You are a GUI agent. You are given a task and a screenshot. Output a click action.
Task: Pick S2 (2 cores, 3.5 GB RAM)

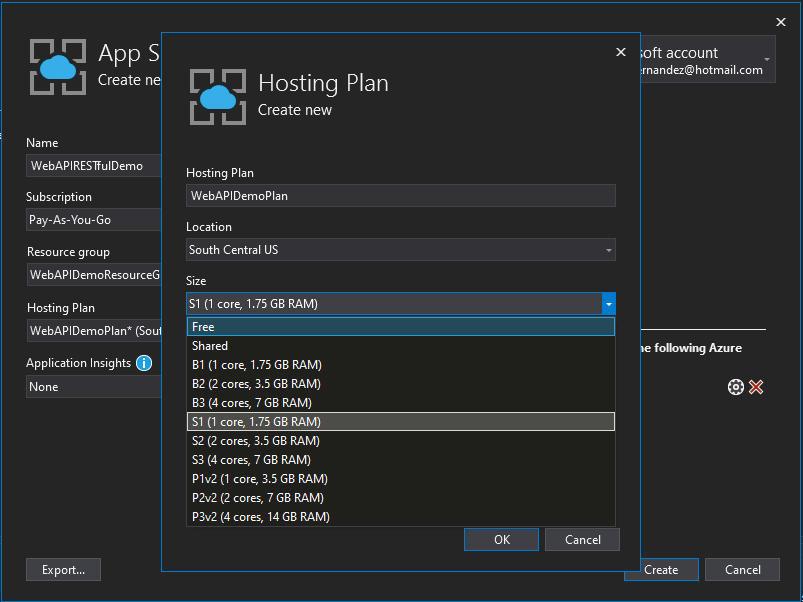click(401, 441)
